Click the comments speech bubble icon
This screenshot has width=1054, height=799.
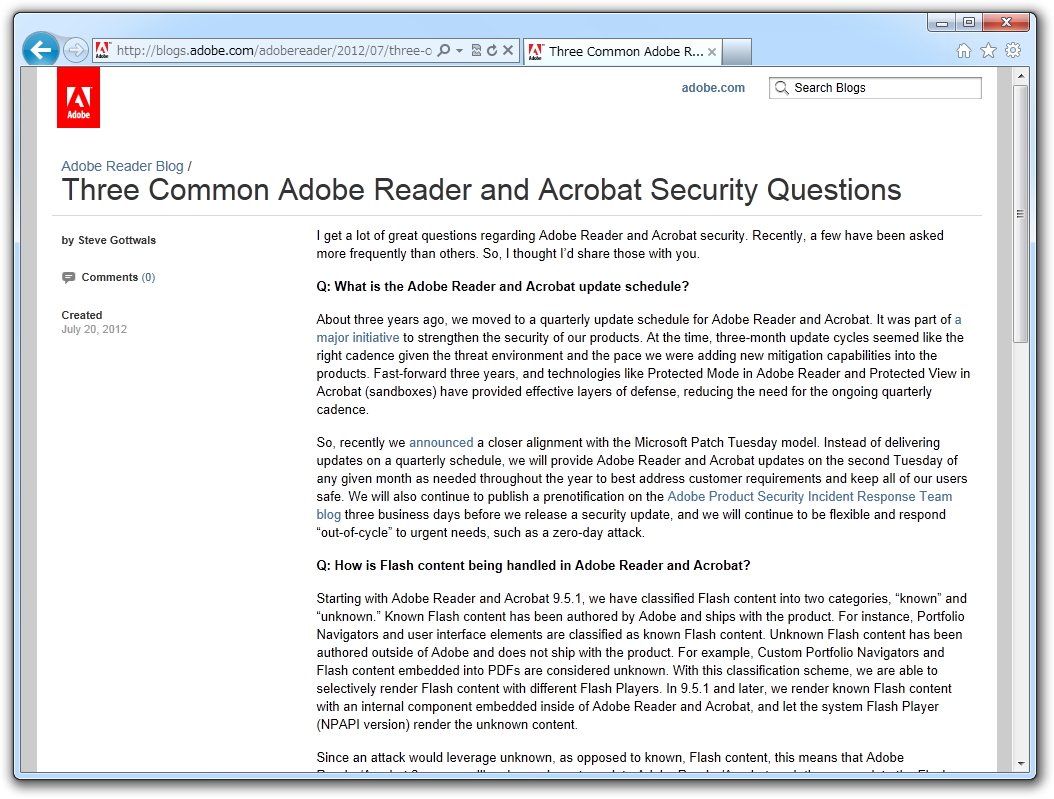coord(69,277)
